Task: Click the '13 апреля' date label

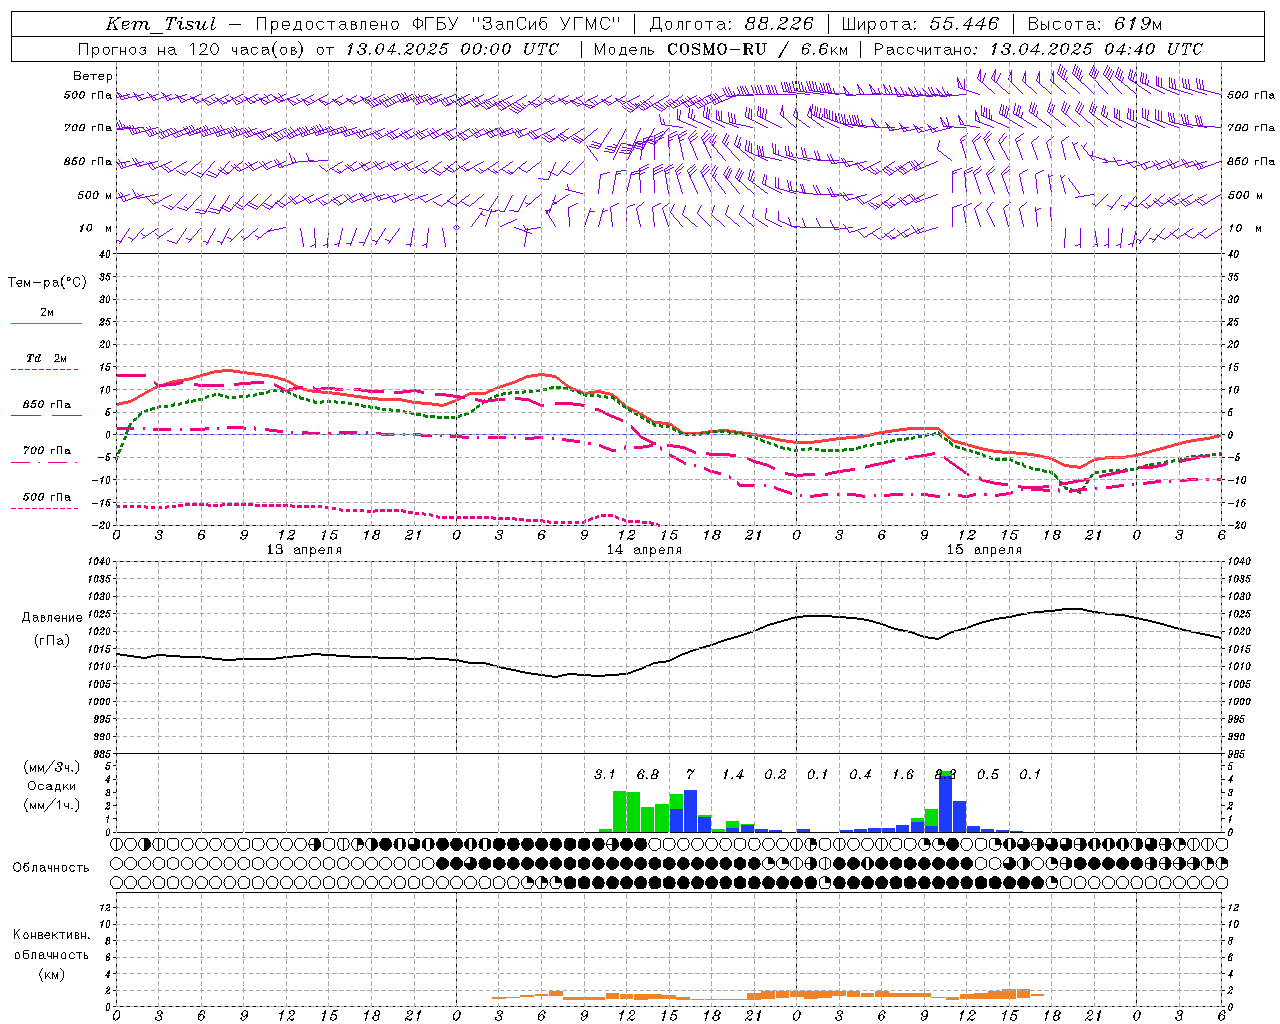Action: pos(304,550)
